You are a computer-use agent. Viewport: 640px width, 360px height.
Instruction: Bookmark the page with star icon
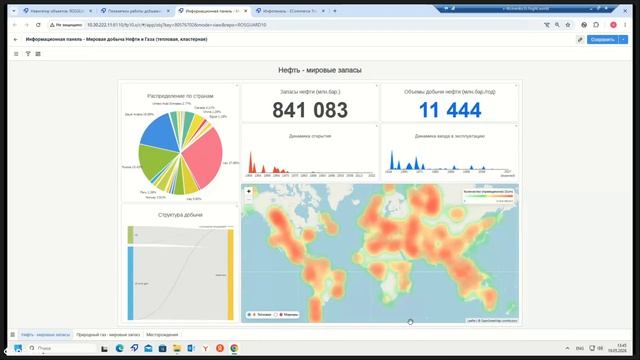(x=568, y=25)
